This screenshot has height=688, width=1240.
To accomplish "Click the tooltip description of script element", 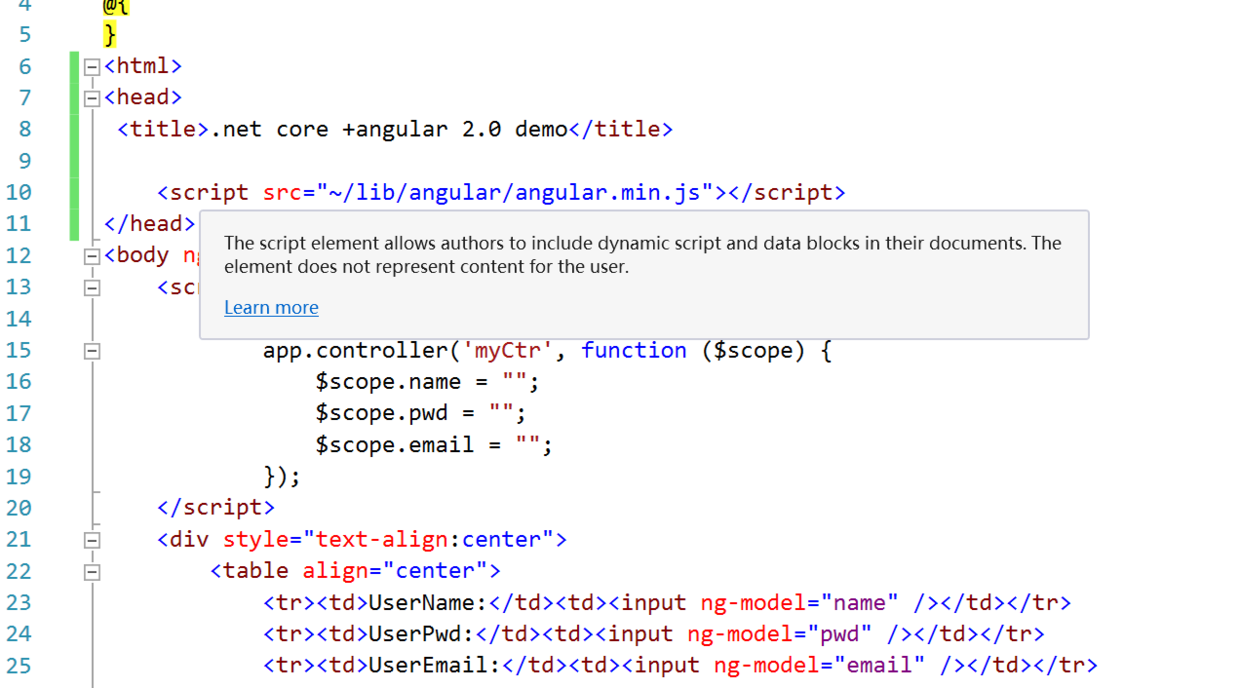I will [643, 255].
